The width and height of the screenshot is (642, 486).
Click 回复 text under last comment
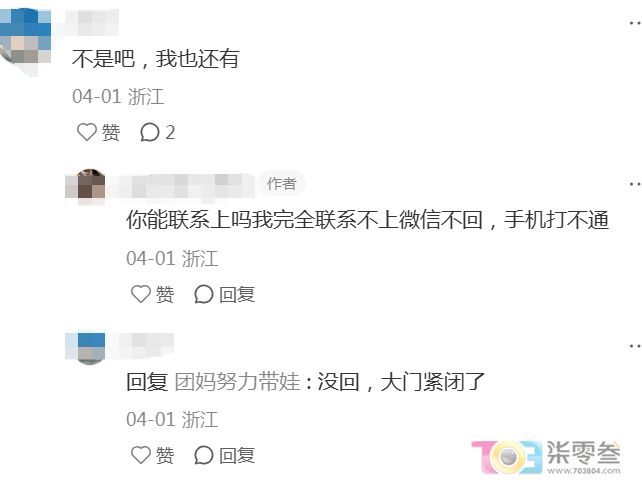coord(237,455)
